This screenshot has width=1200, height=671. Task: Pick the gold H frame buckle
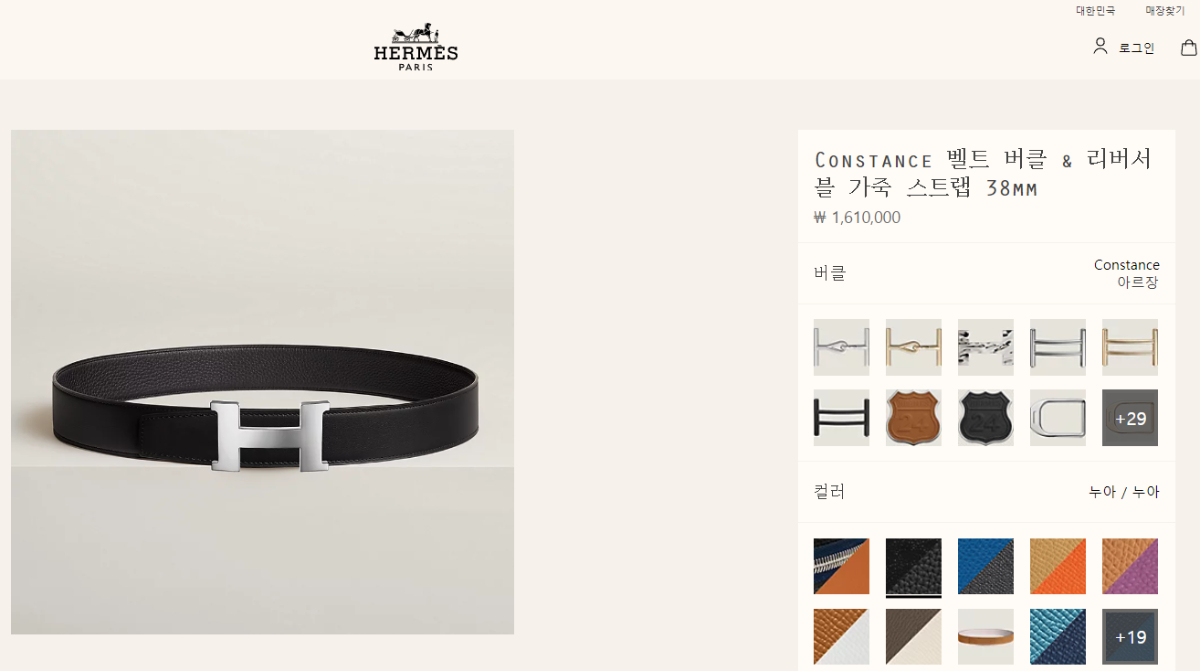(x=1129, y=347)
